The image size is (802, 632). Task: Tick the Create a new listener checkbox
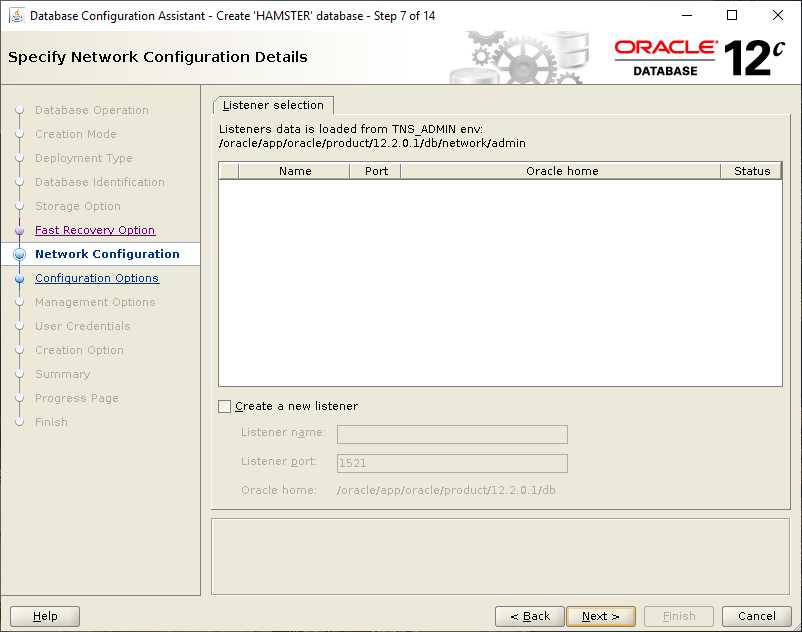coord(225,407)
